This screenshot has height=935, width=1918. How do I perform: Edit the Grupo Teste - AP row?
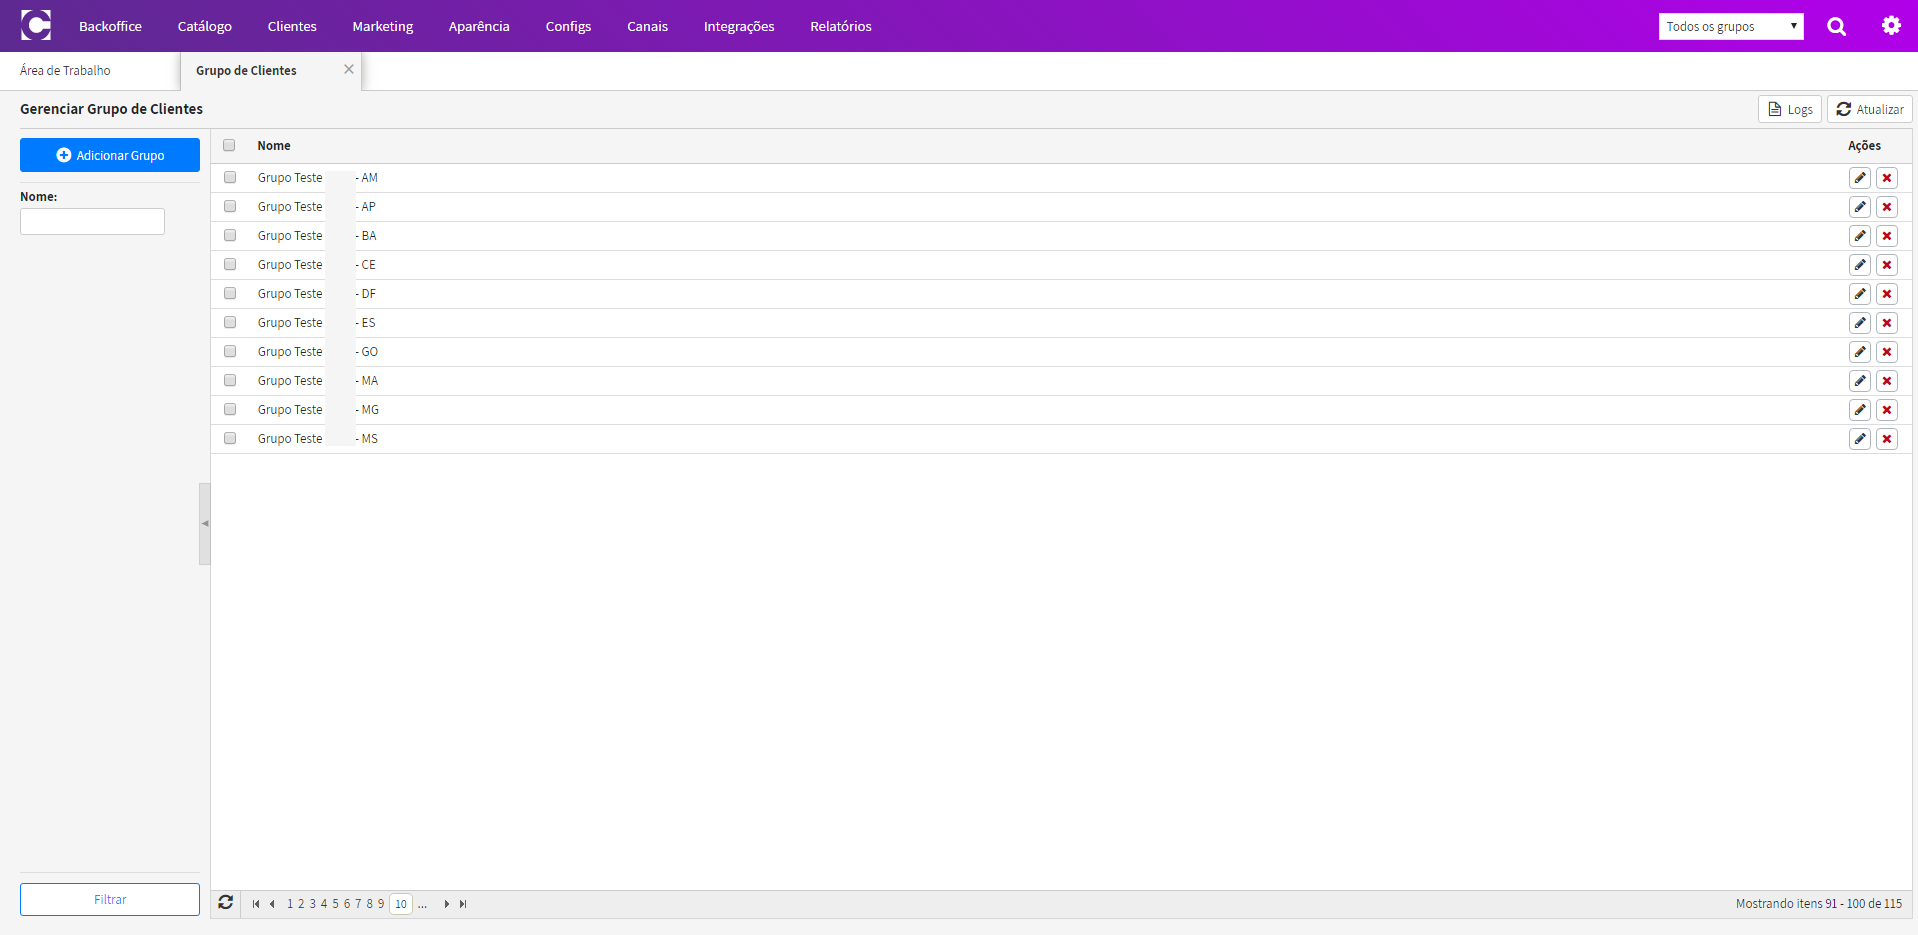click(x=1860, y=207)
